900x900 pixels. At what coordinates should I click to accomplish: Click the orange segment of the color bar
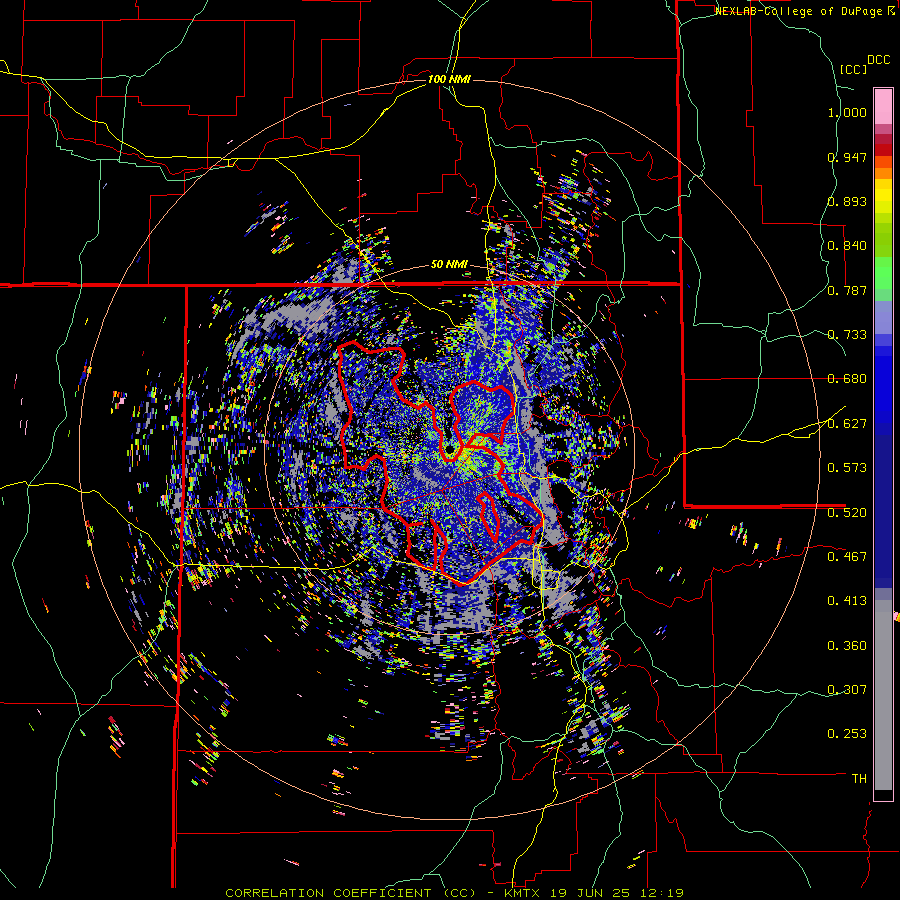tap(883, 173)
